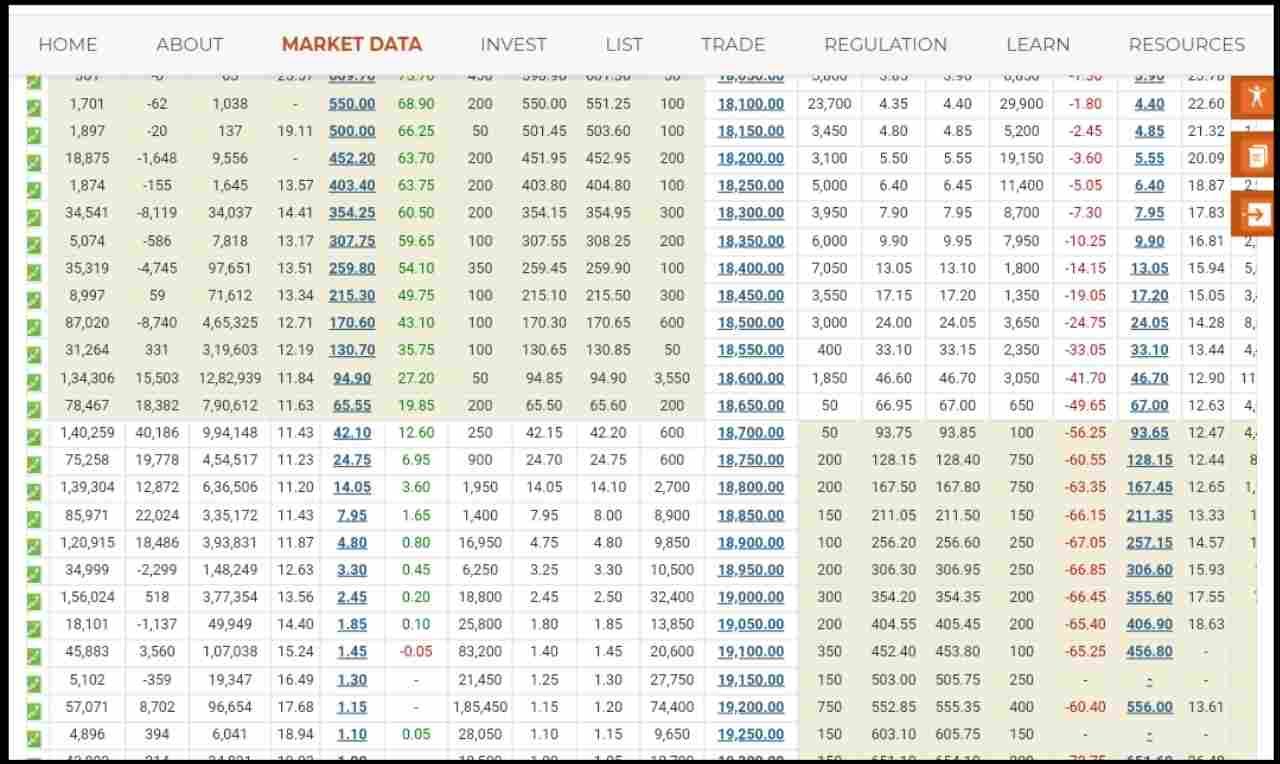Image resolution: width=1280 pixels, height=764 pixels.
Task: Open the chart icon for the 18,700.00 strike row
Action: pos(34,436)
